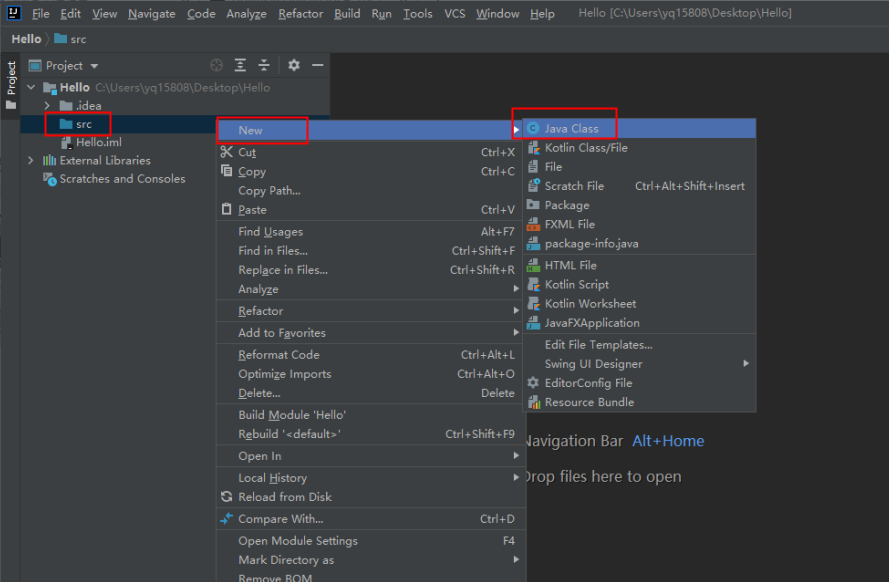Select Edit File Templates...
Viewport: 889px width, 582px height.
(640, 345)
